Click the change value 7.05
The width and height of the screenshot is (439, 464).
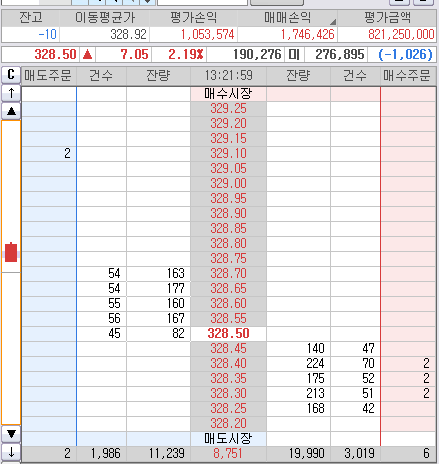(x=134, y=54)
